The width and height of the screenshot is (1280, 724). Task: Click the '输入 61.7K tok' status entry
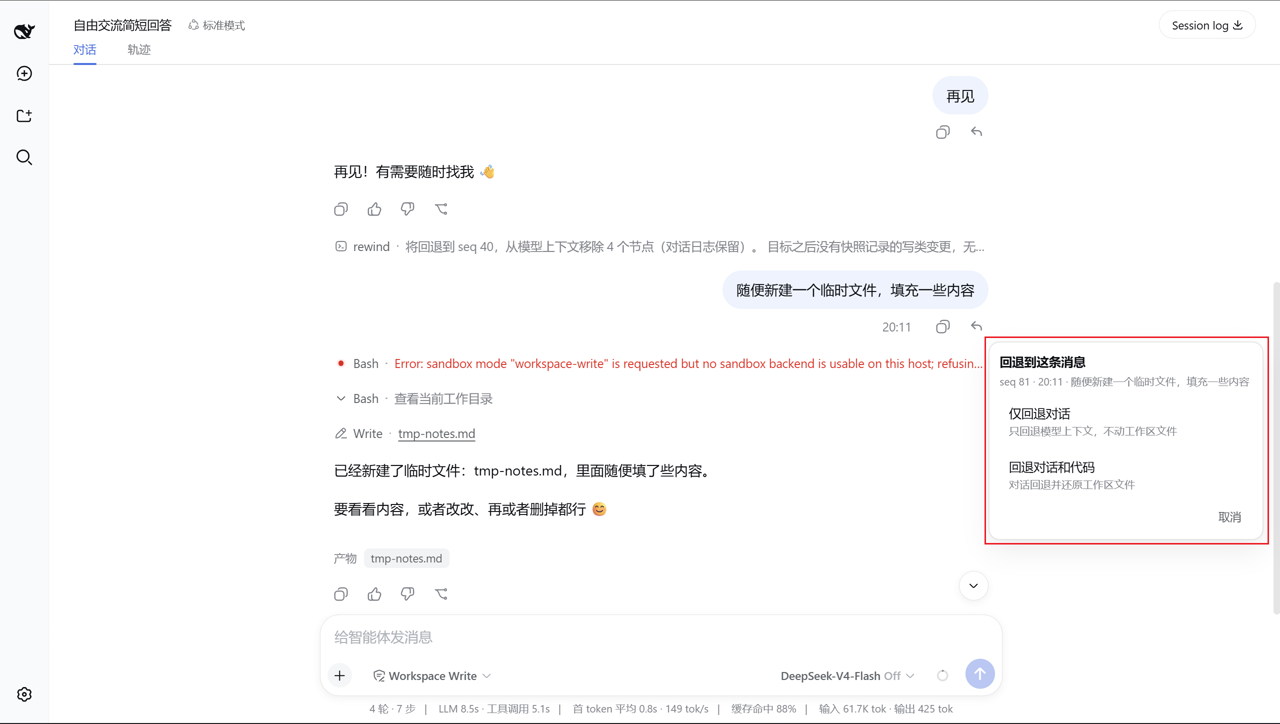point(852,709)
